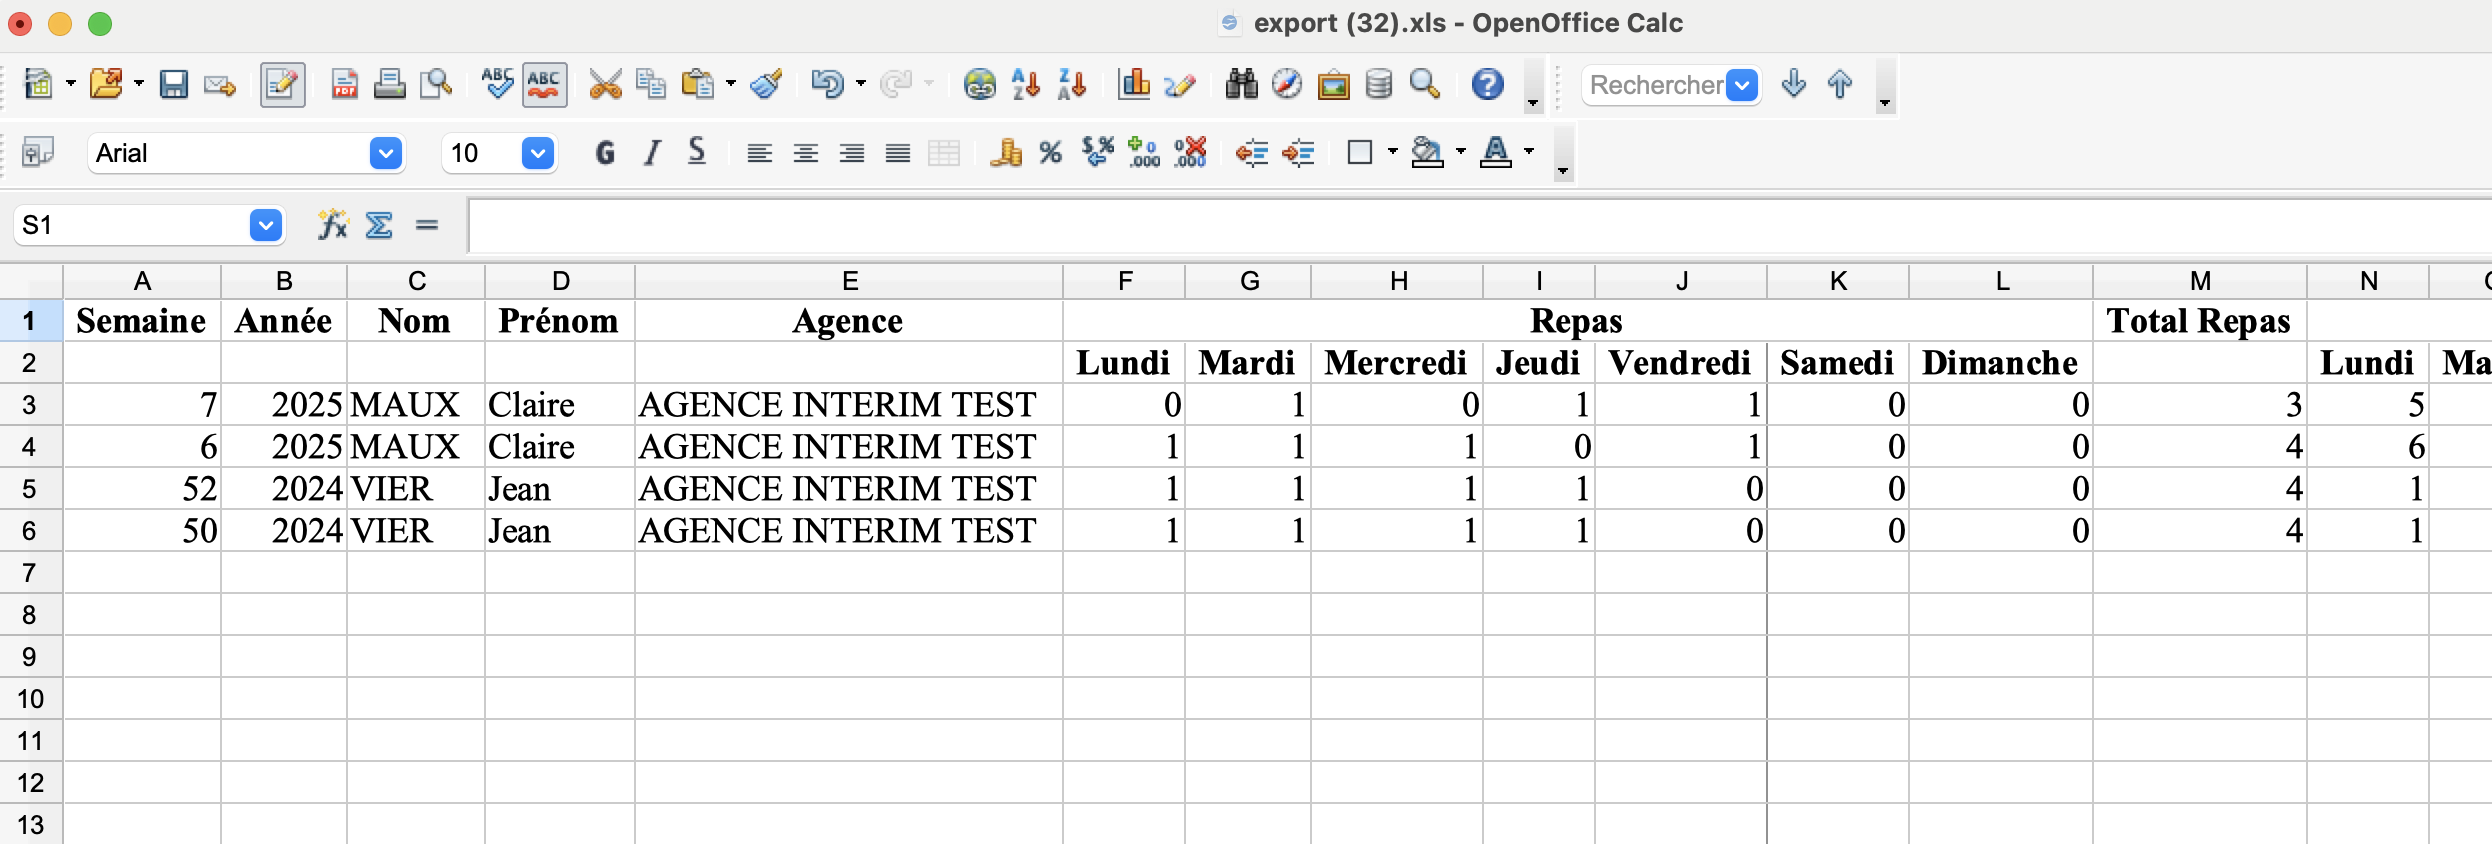
Task: Apply Font Color A swatch
Action: pyautogui.click(x=1495, y=152)
